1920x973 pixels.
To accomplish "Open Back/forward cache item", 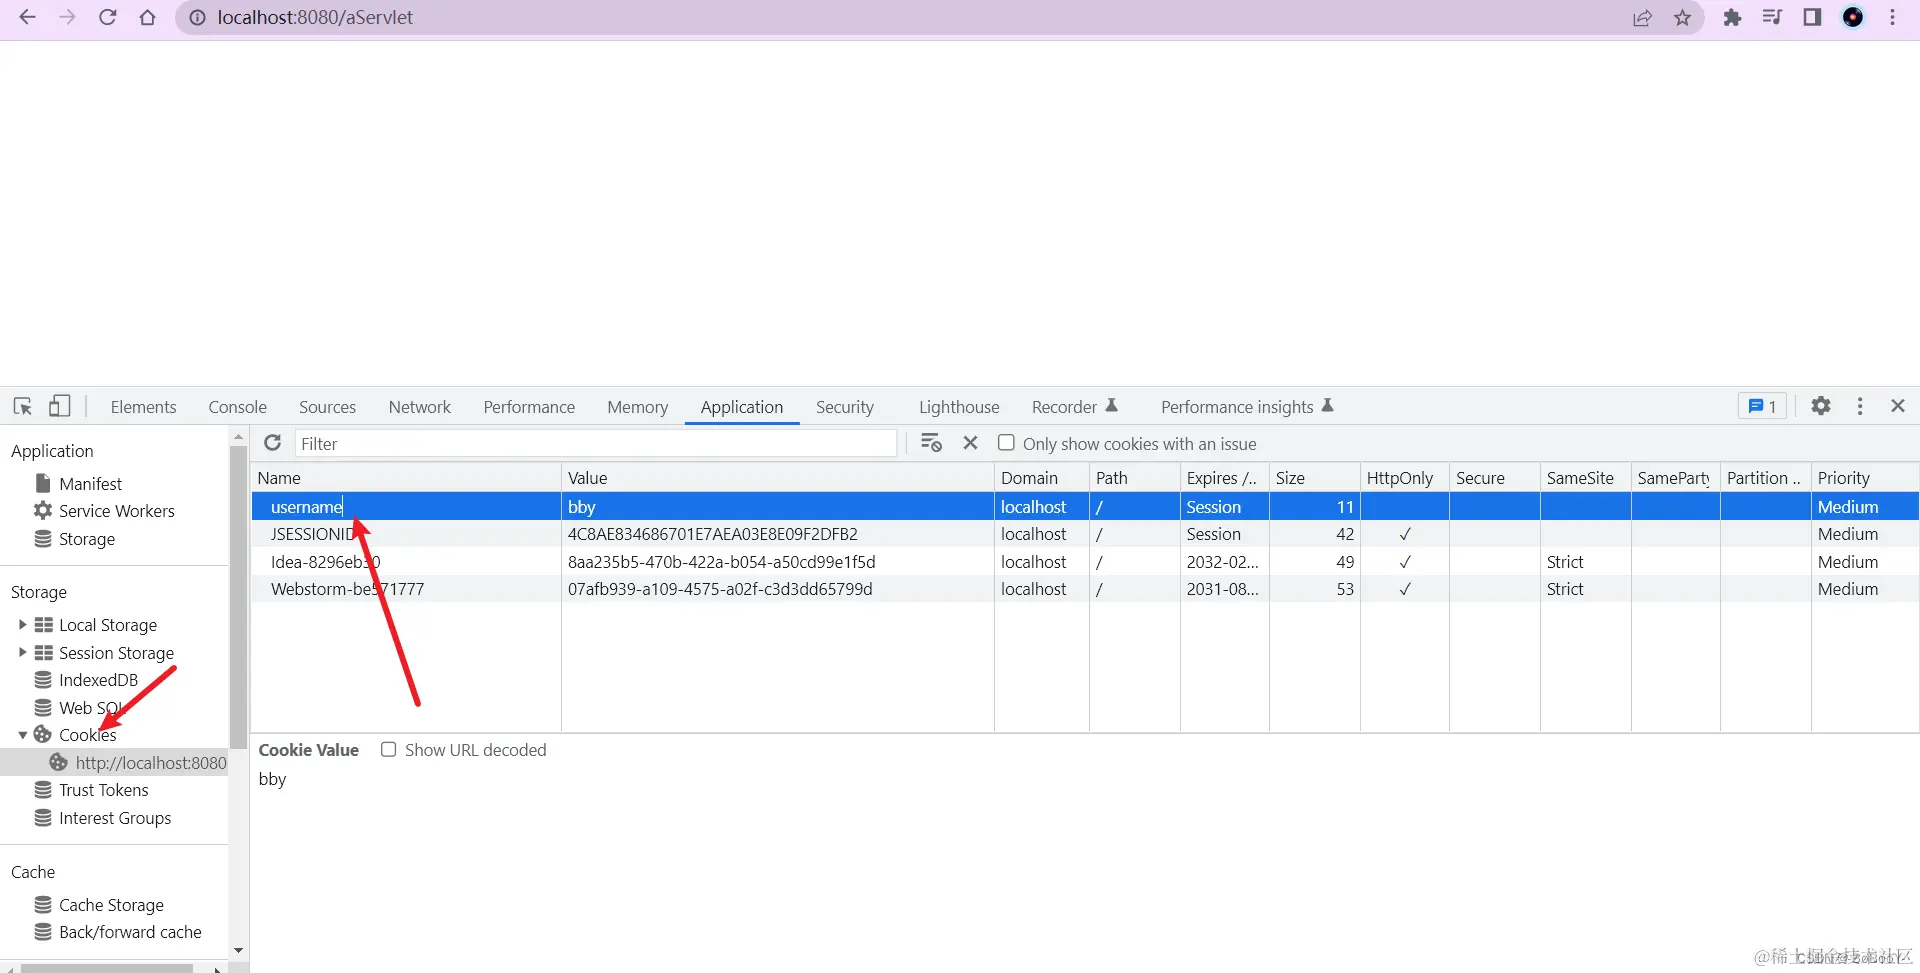I will (x=130, y=932).
